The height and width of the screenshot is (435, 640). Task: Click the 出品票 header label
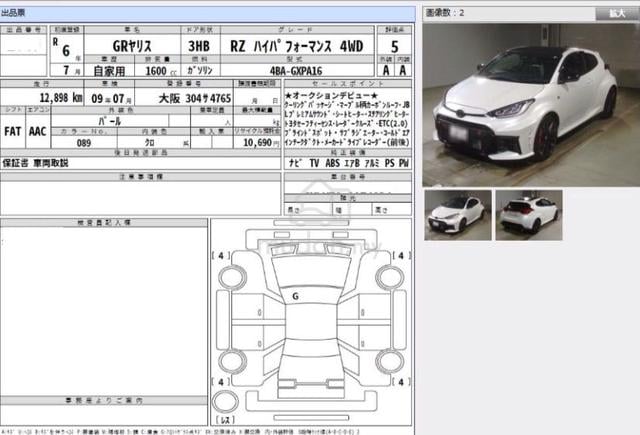(13, 13)
